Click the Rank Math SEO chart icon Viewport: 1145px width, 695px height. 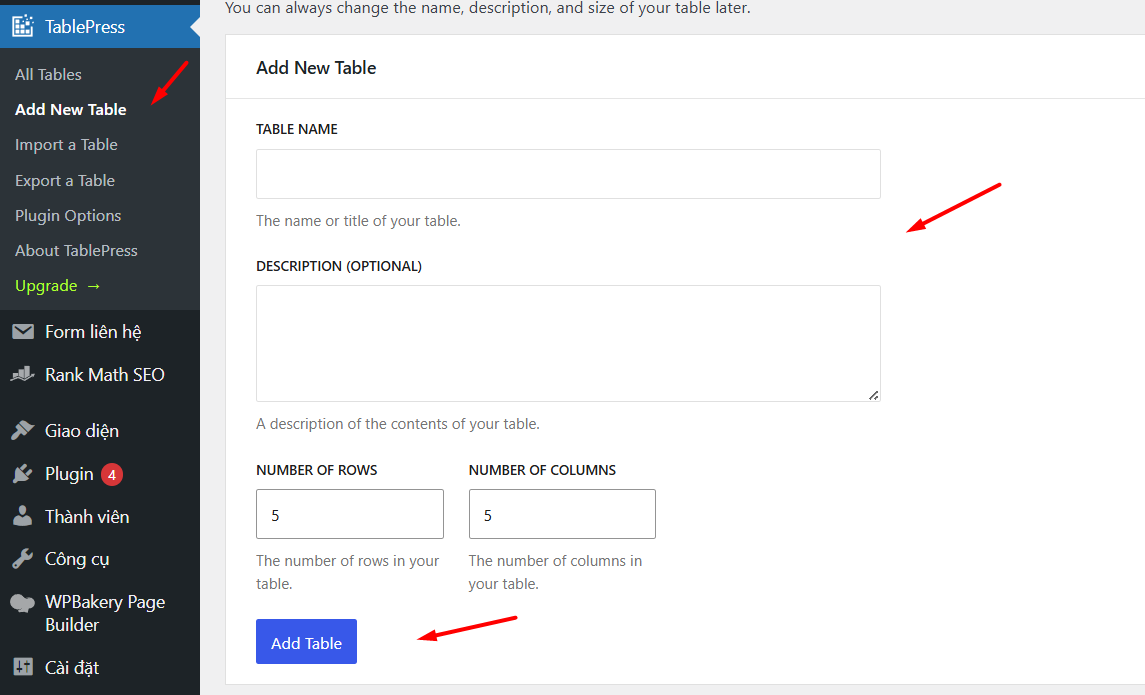pyautogui.click(x=23, y=375)
